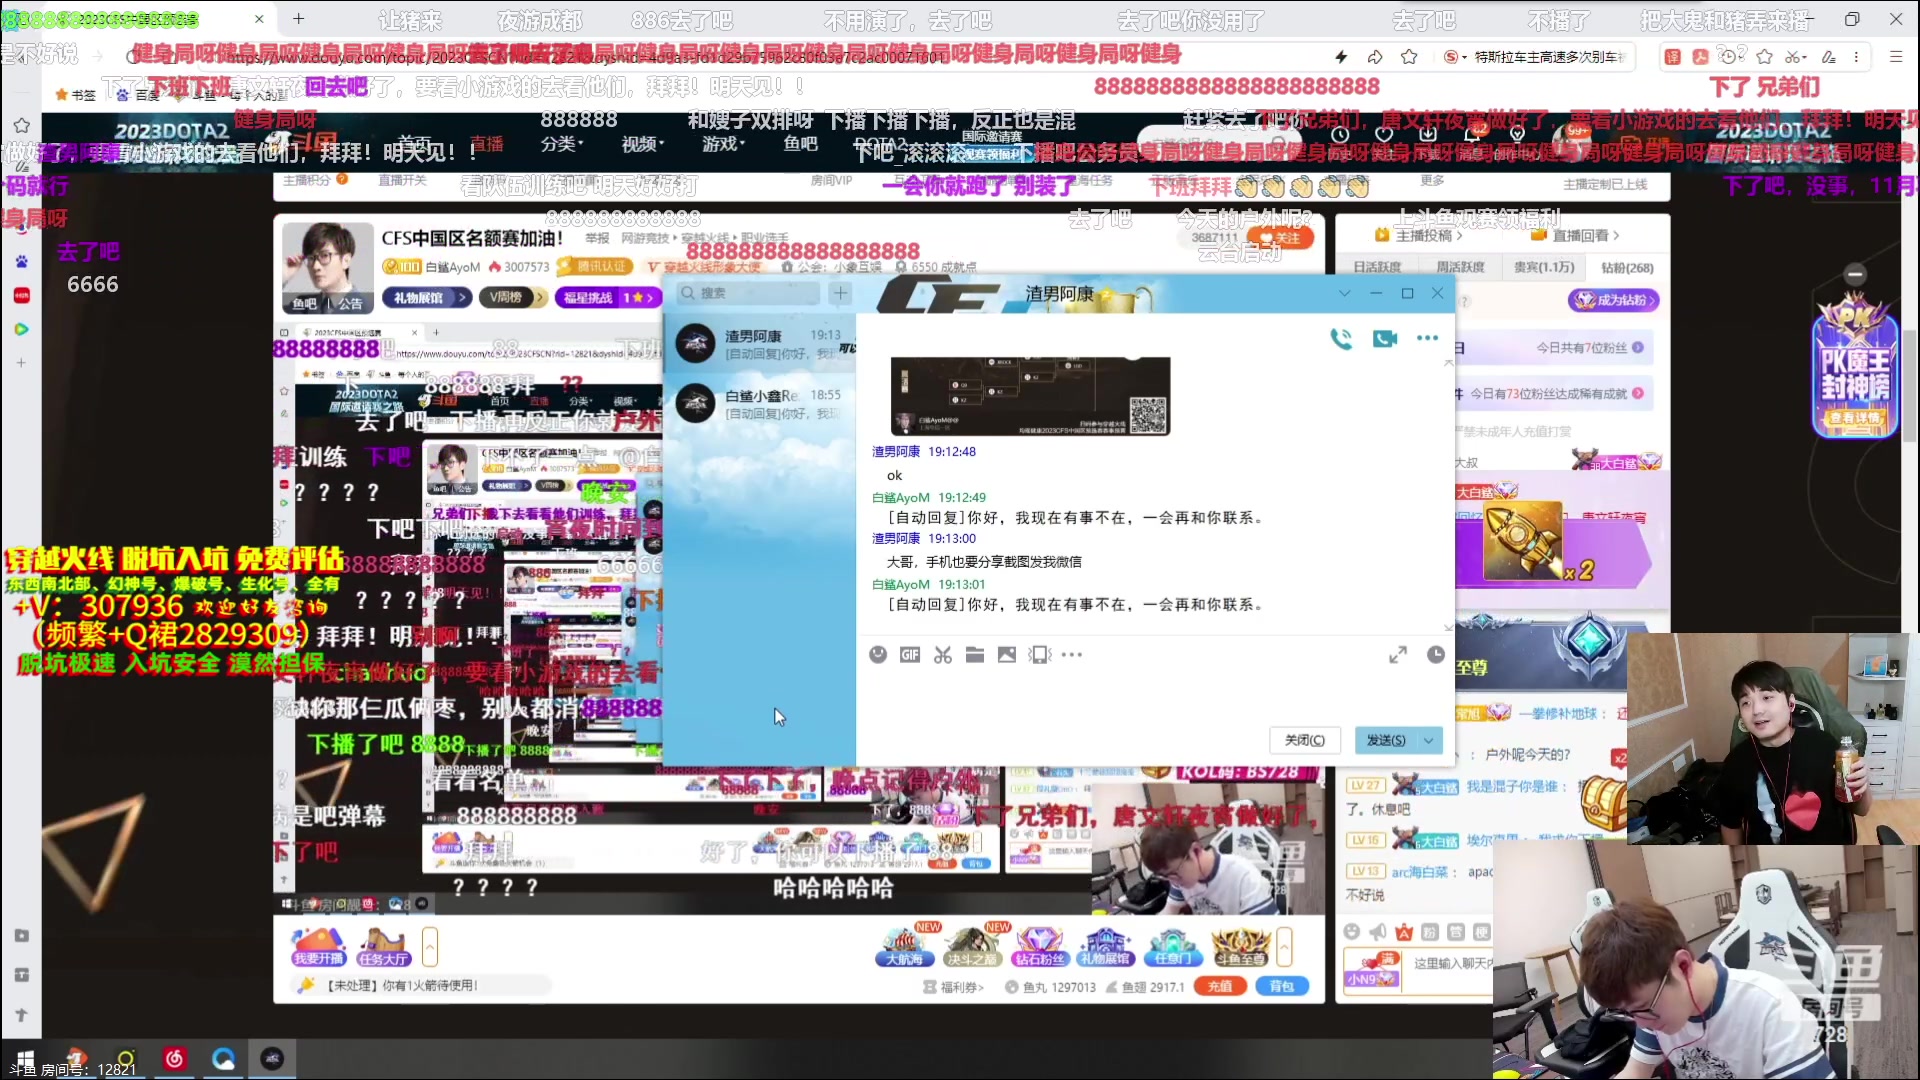This screenshot has width=1920, height=1080.
Task: Open 钻石粉丝 in the Douyu bottom bar
Action: pos(1040,946)
